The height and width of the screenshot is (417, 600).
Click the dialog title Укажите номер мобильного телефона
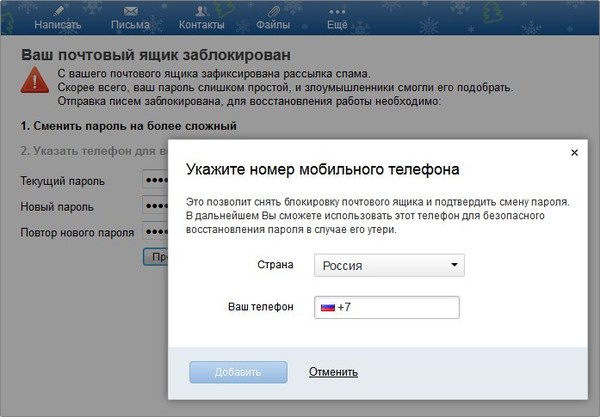(323, 169)
